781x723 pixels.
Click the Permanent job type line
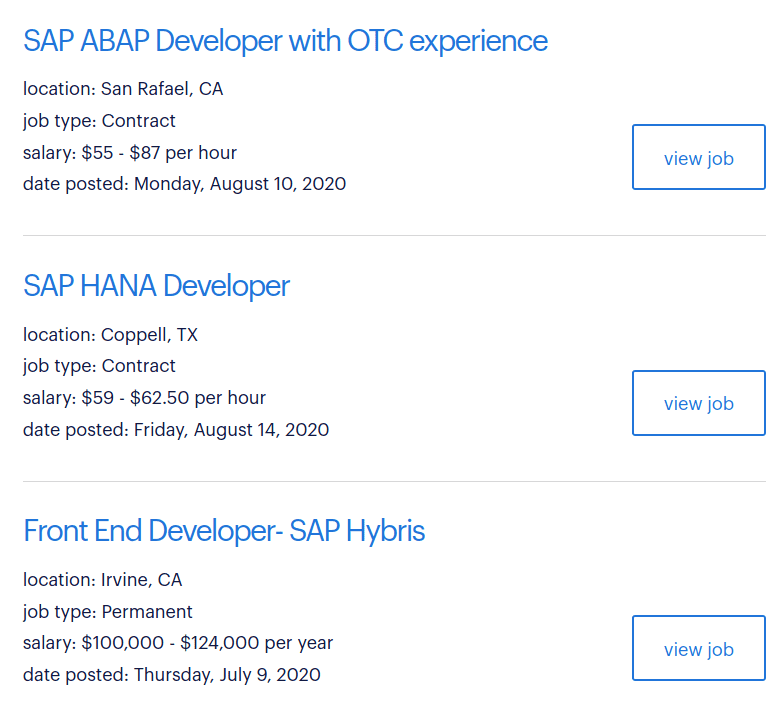[x=108, y=612]
